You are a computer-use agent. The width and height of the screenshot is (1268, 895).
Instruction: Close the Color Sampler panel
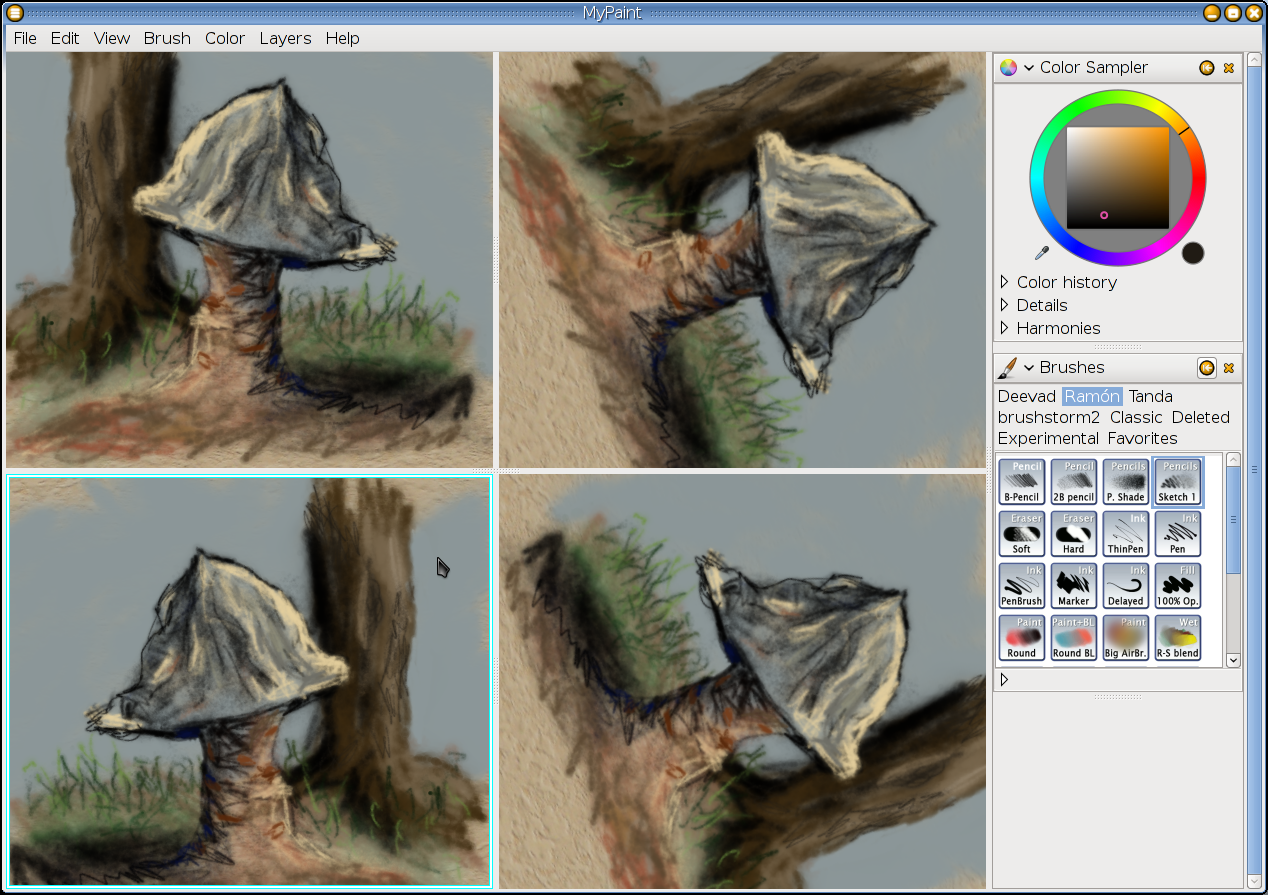pyautogui.click(x=1229, y=68)
